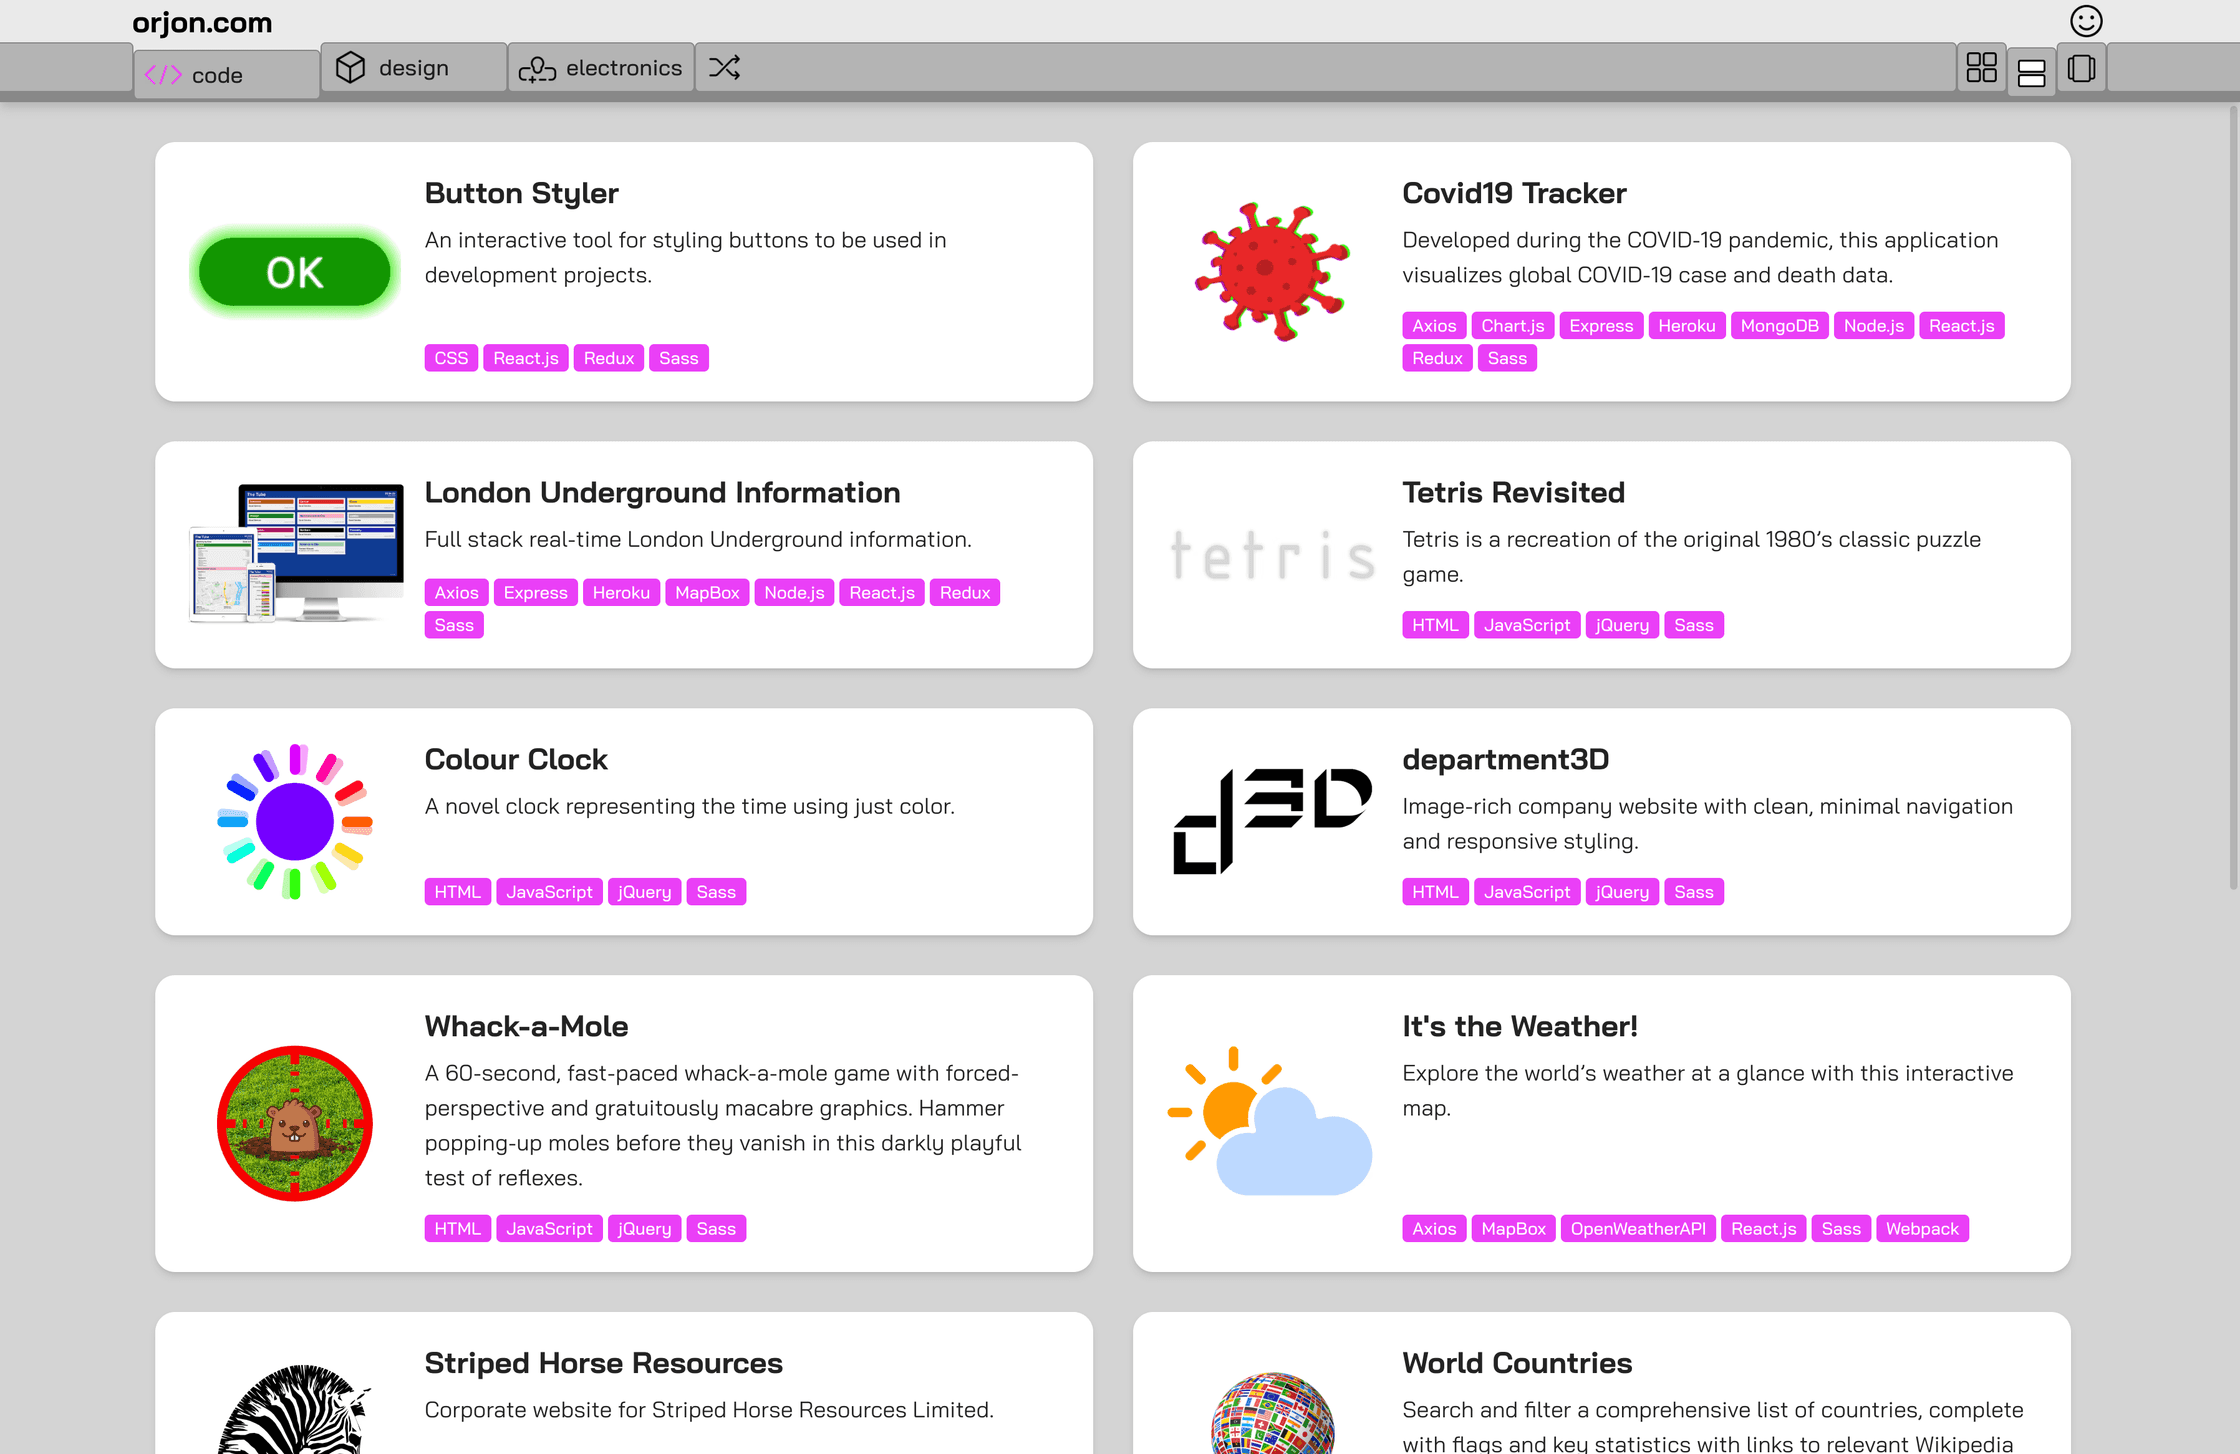Open the Covid19 Tracker project title
2240x1454 pixels.
click(1514, 193)
